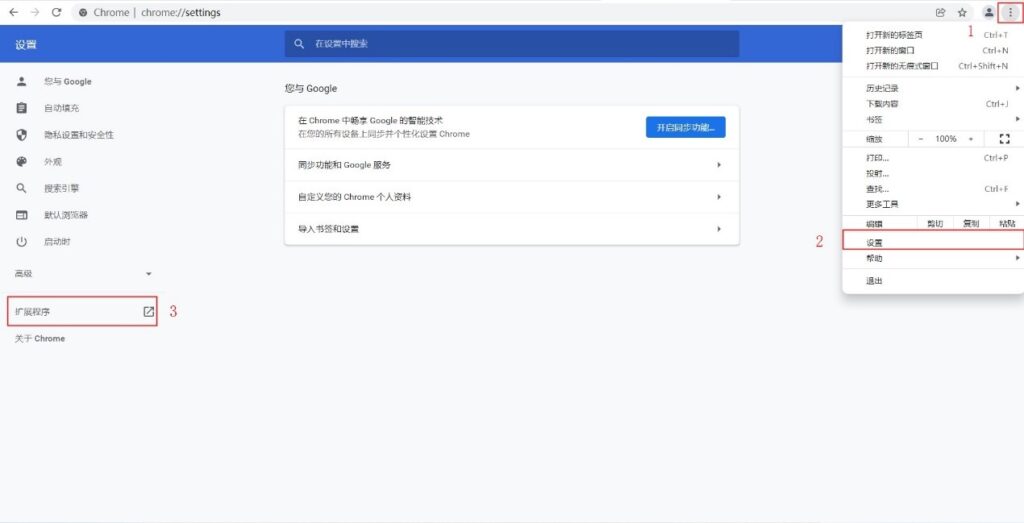Click the browser forward arrow
1024x523 pixels.
tap(35, 12)
